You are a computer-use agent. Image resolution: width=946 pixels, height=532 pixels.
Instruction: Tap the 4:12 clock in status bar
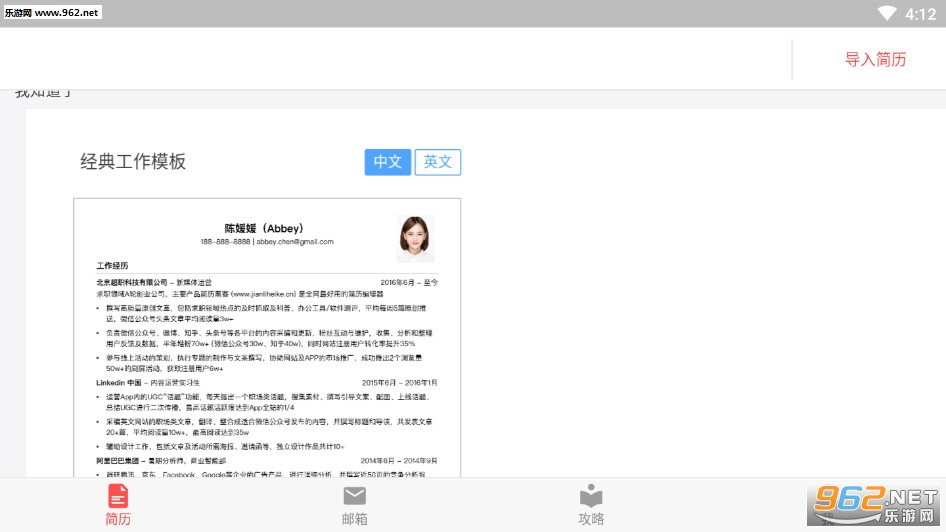(921, 14)
